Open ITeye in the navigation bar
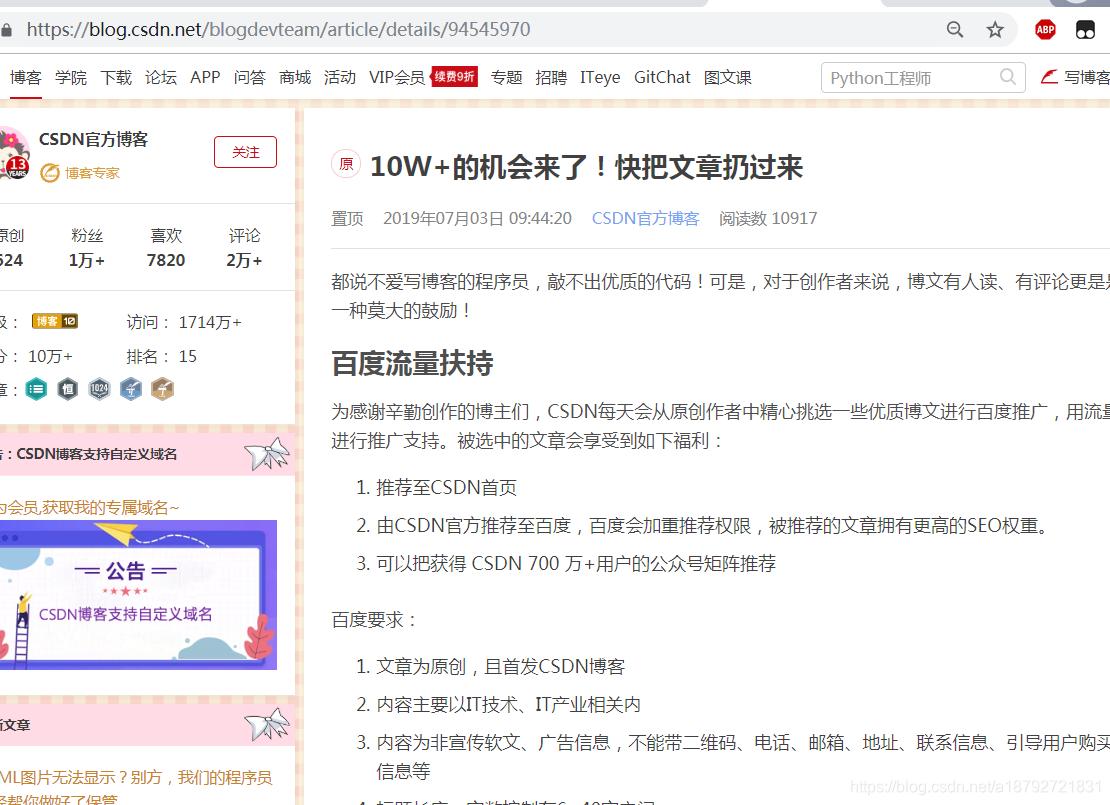This screenshot has height=805, width=1110. 600,77
